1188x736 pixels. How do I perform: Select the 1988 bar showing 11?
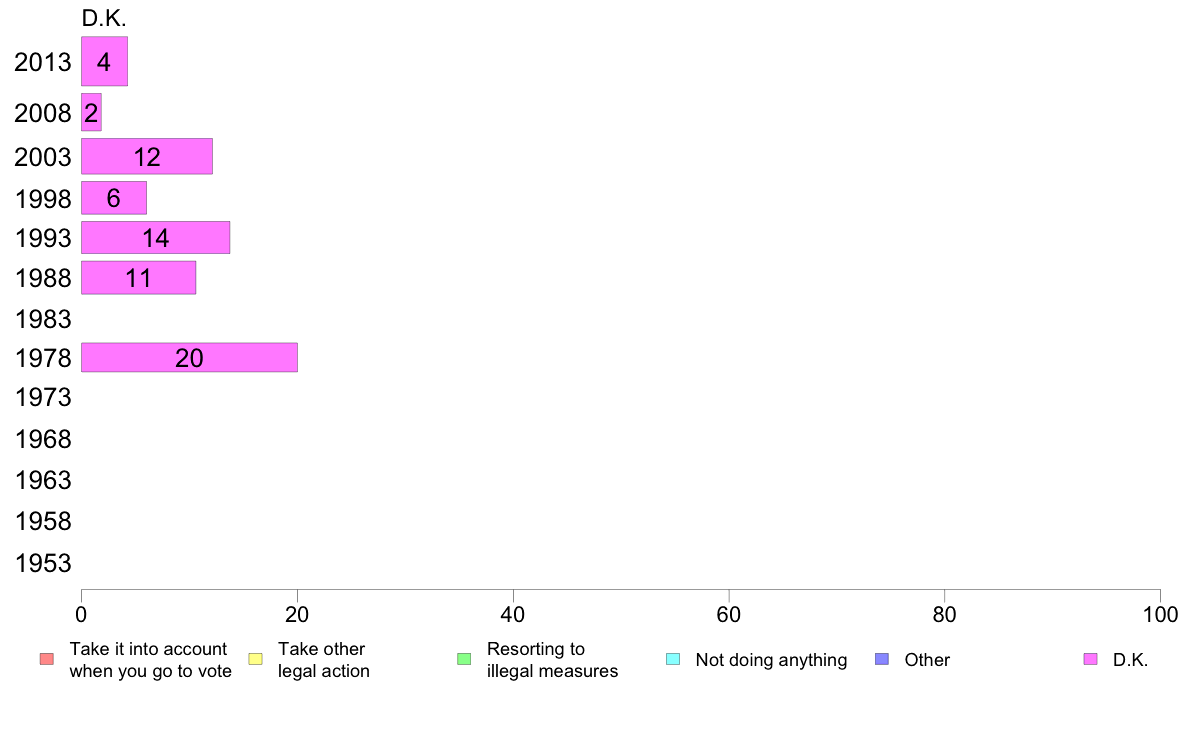(x=139, y=277)
